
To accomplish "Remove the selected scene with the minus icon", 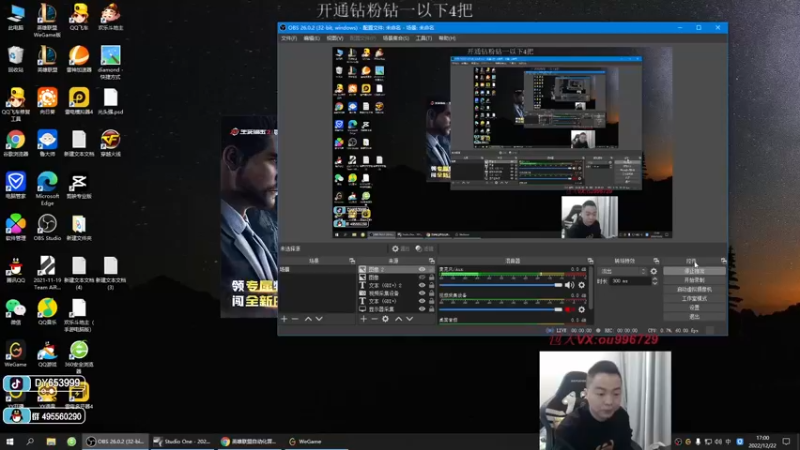I will 295,319.
